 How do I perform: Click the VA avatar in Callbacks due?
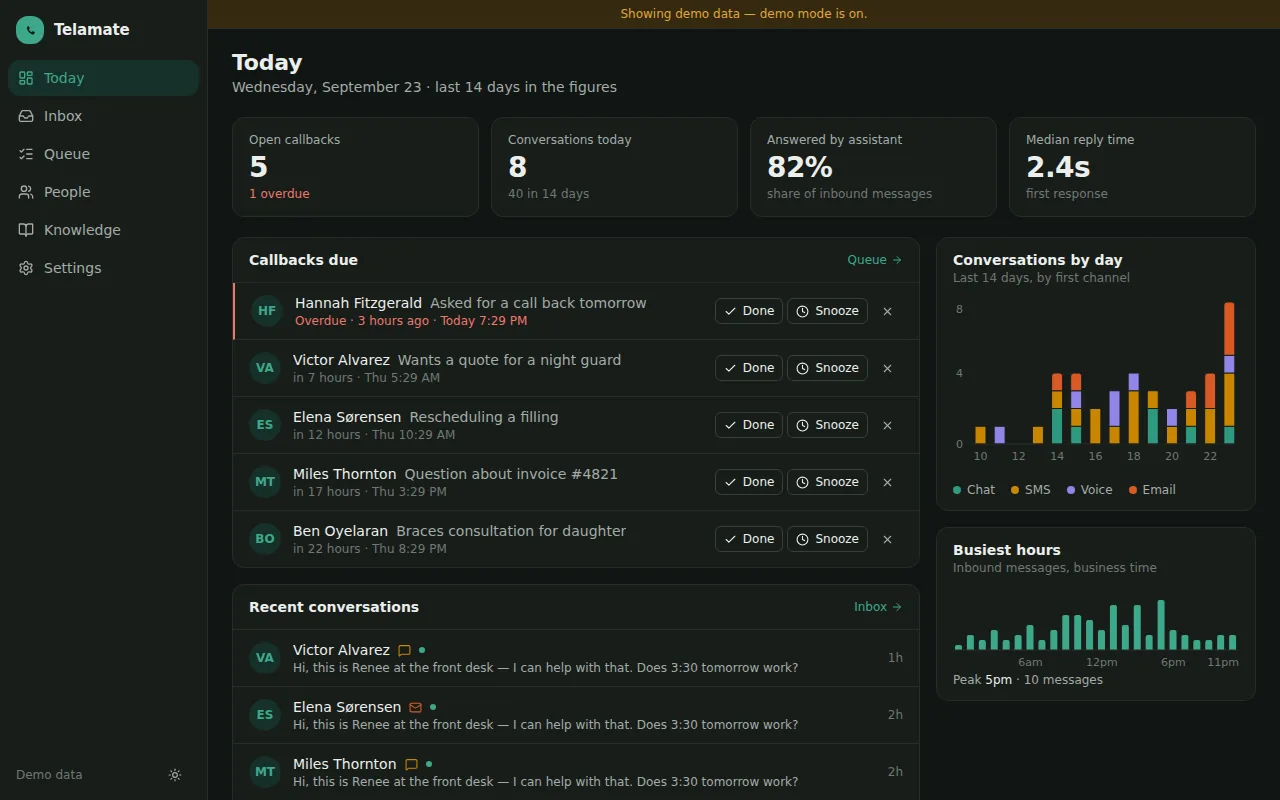click(265, 368)
